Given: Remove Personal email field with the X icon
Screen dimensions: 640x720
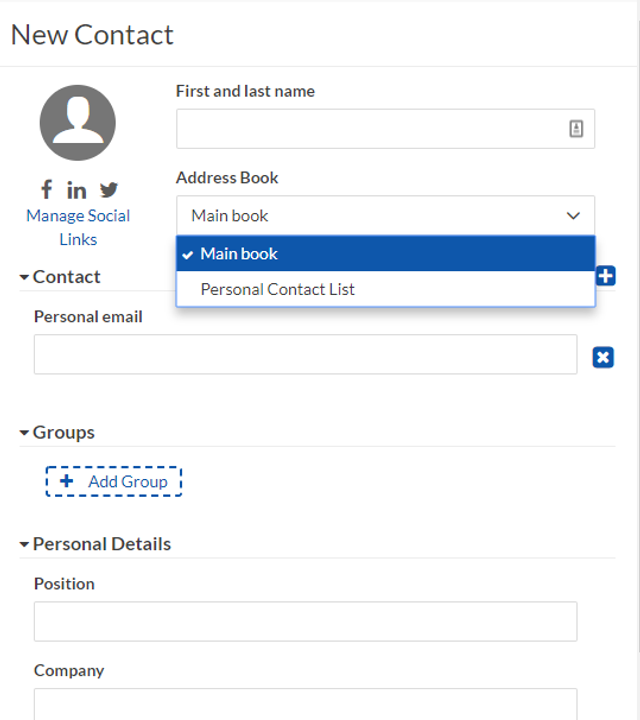Looking at the screenshot, I should coord(603,357).
